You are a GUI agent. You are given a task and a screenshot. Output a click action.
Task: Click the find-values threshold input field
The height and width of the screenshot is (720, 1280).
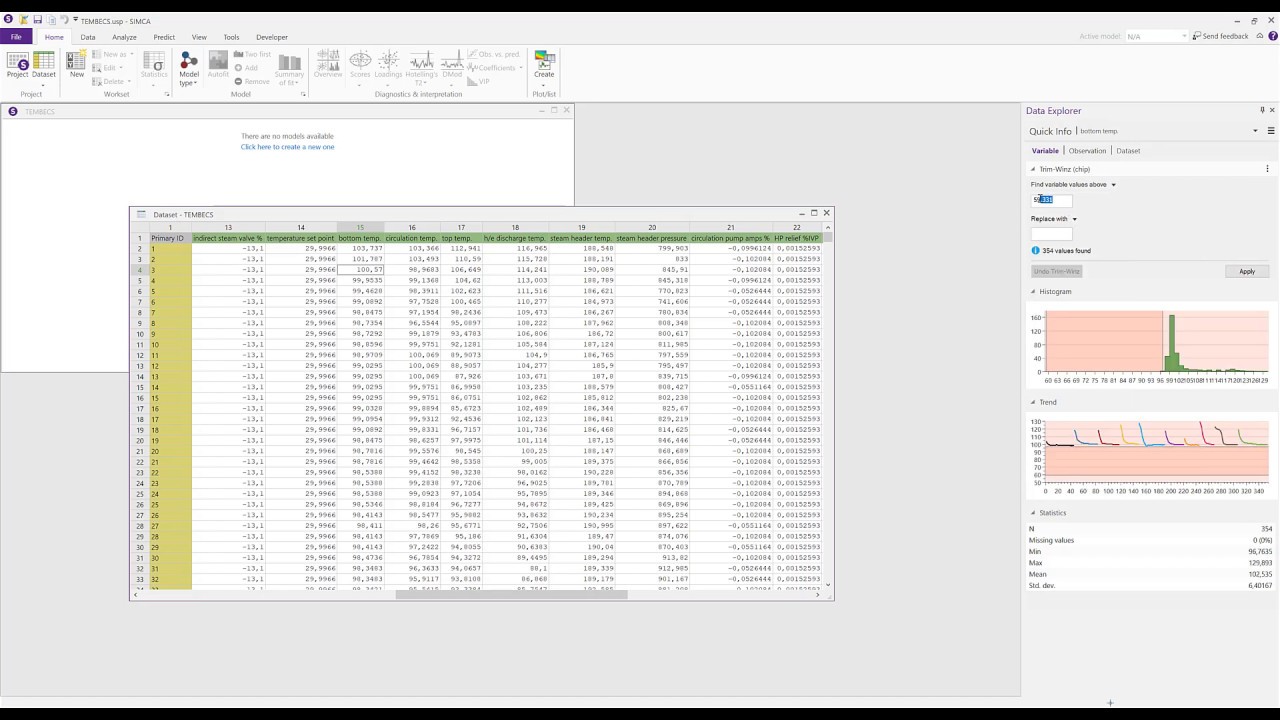click(1051, 200)
